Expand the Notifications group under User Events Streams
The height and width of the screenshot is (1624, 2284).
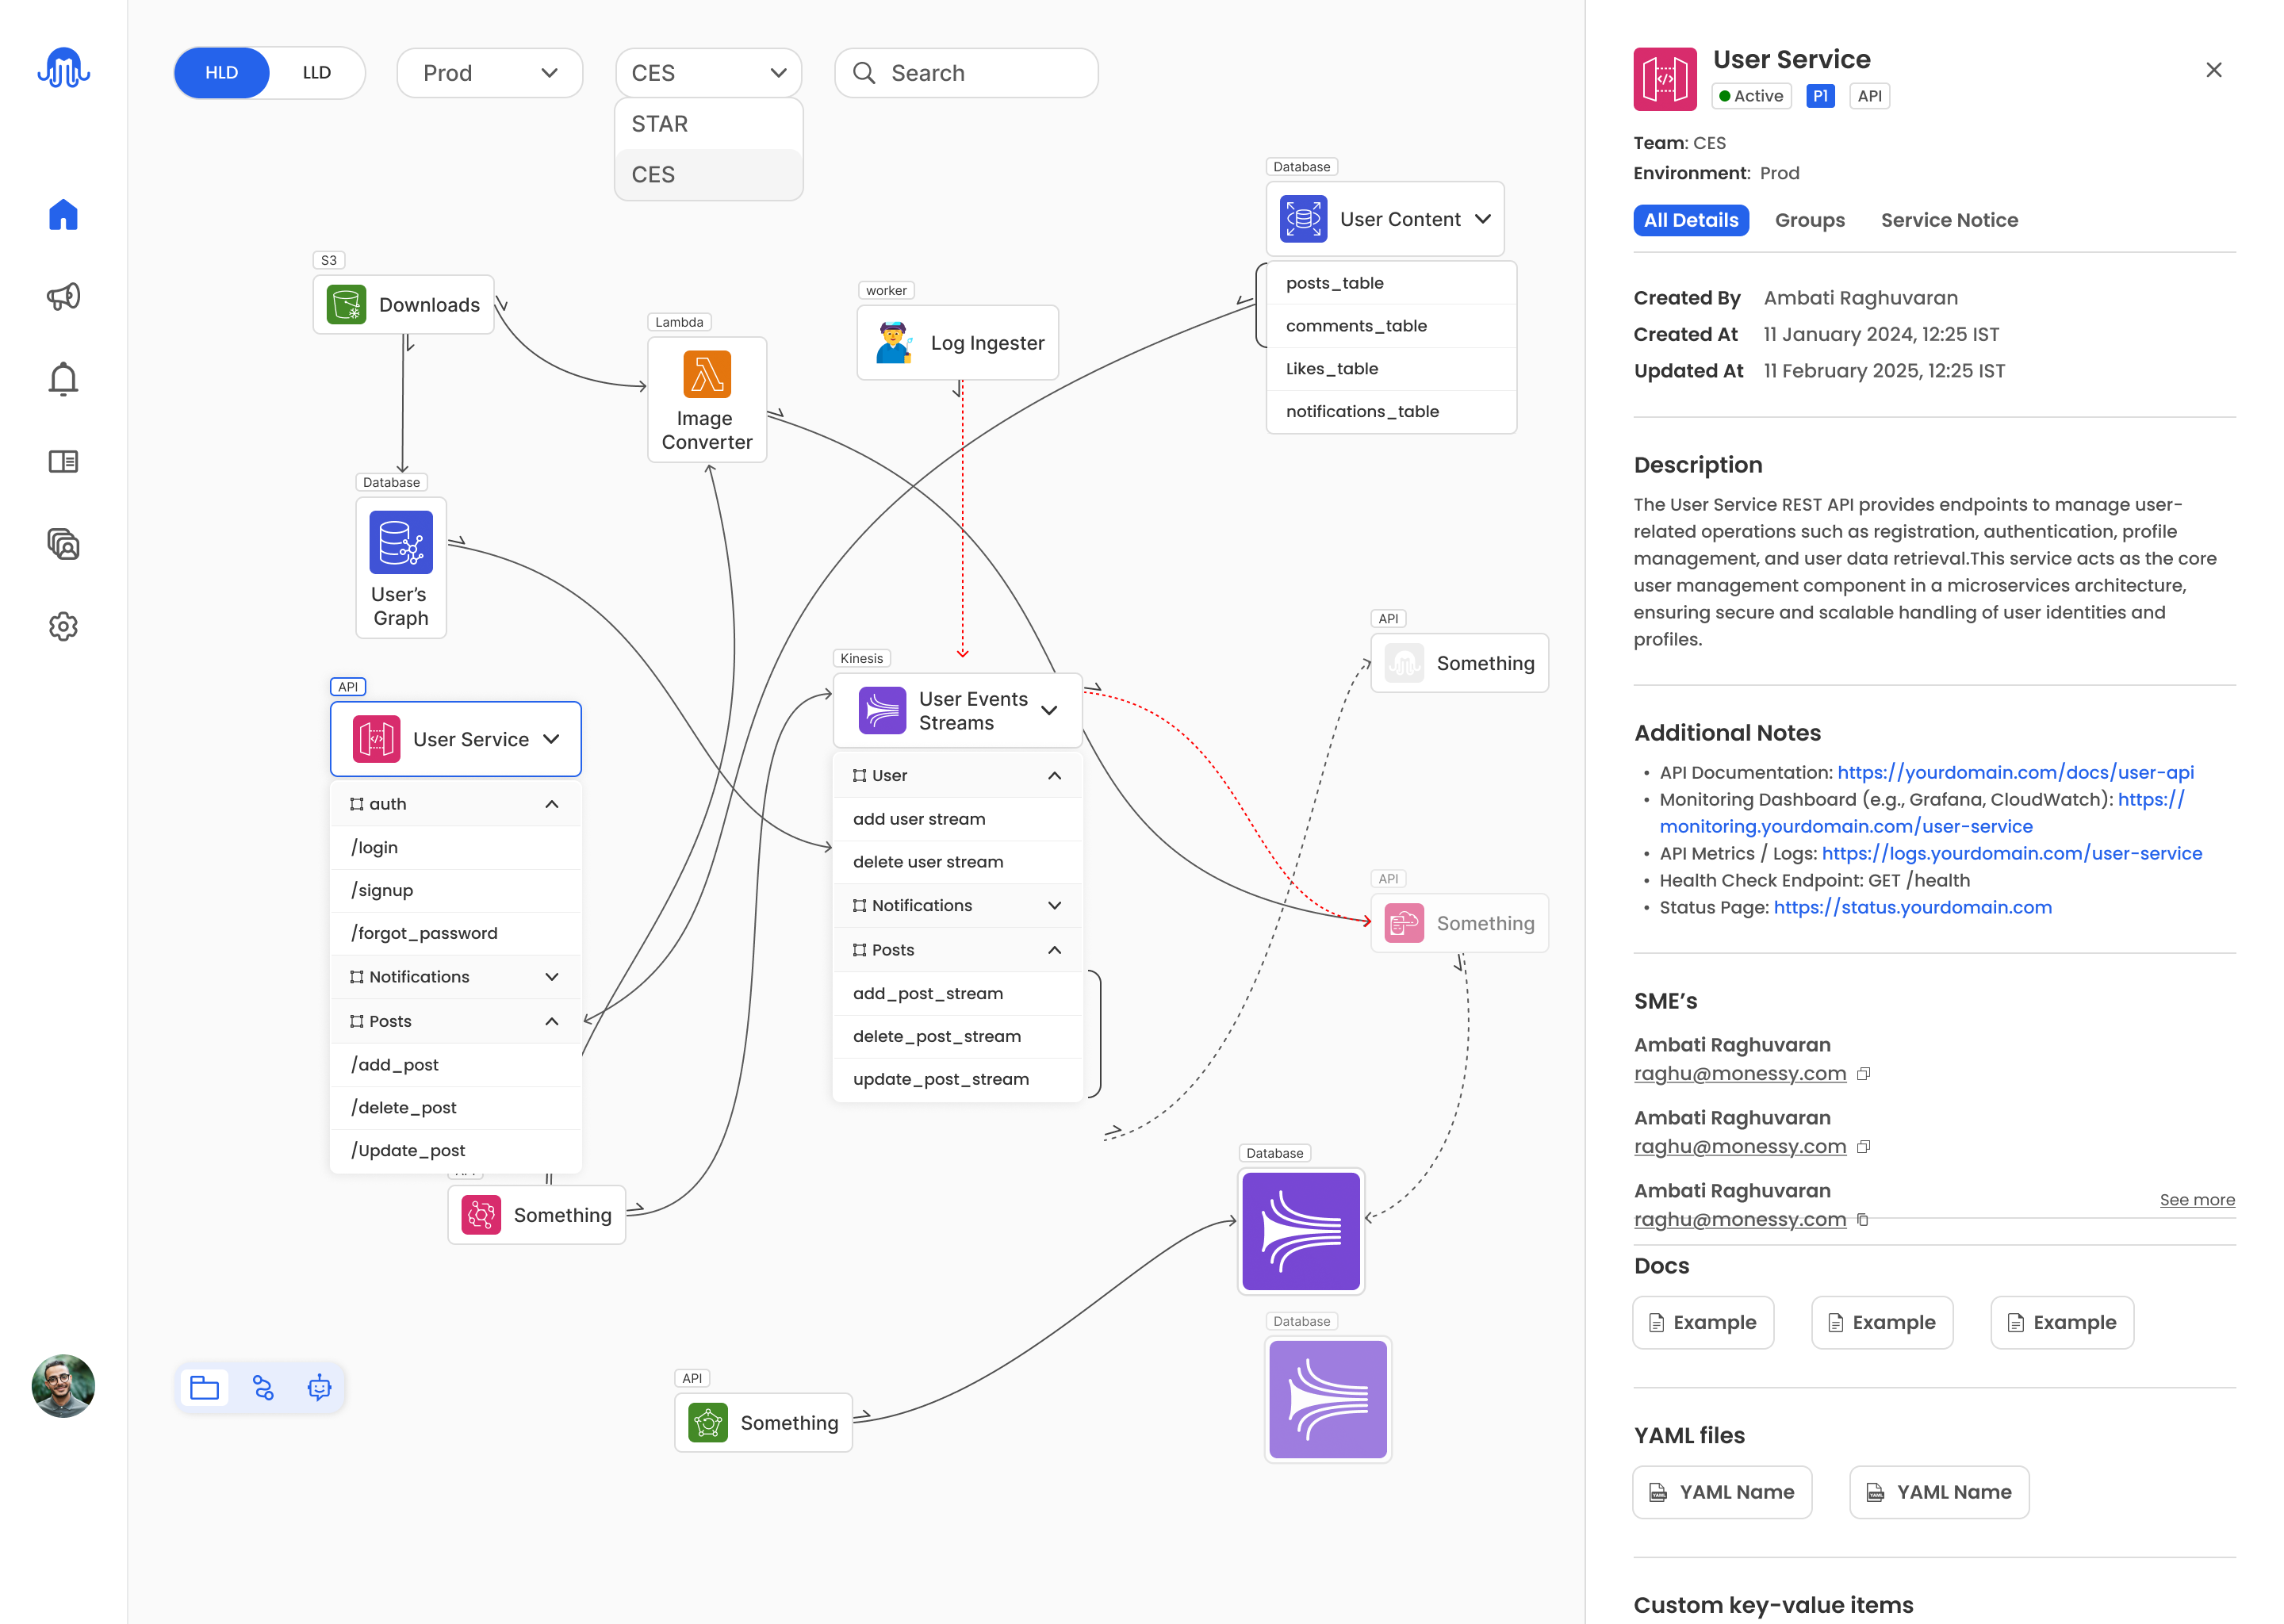coord(1054,905)
